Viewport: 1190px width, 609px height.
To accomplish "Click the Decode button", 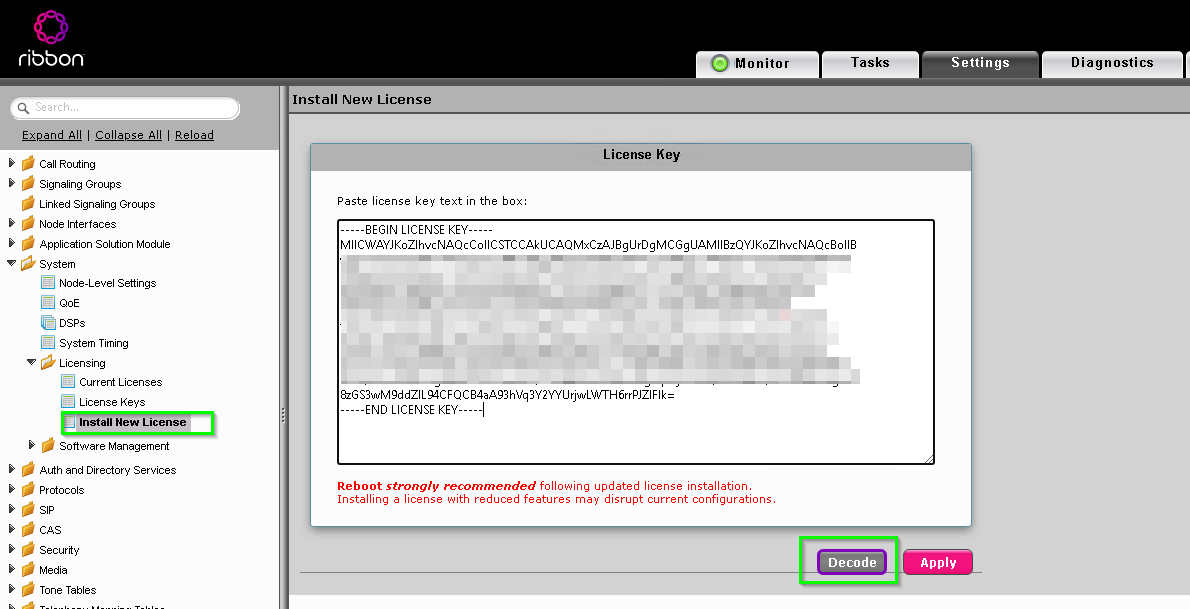I will [850, 562].
